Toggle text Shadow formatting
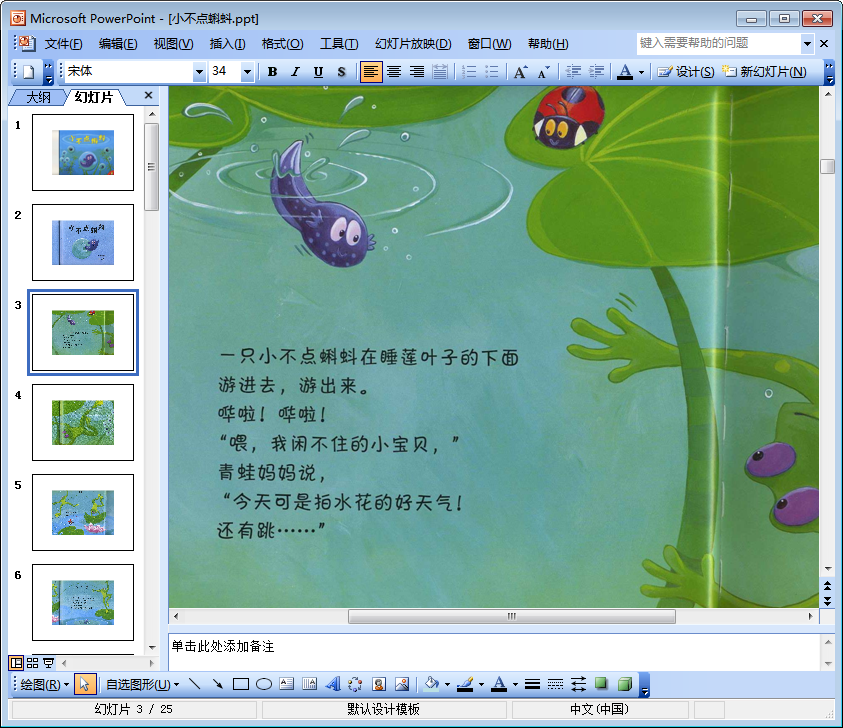 pyautogui.click(x=341, y=72)
